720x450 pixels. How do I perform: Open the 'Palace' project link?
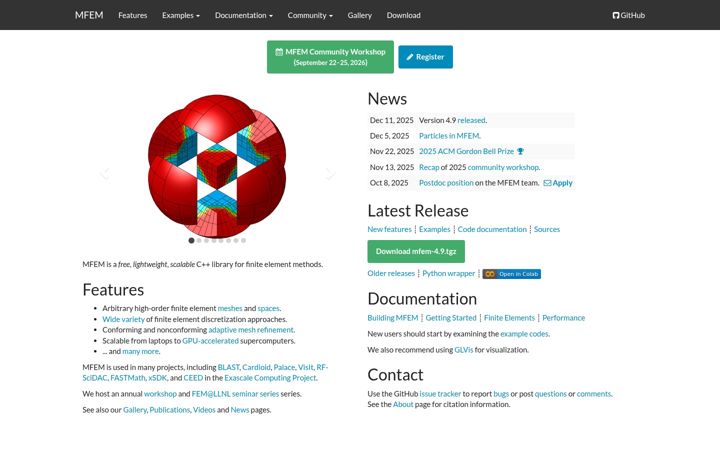284,367
